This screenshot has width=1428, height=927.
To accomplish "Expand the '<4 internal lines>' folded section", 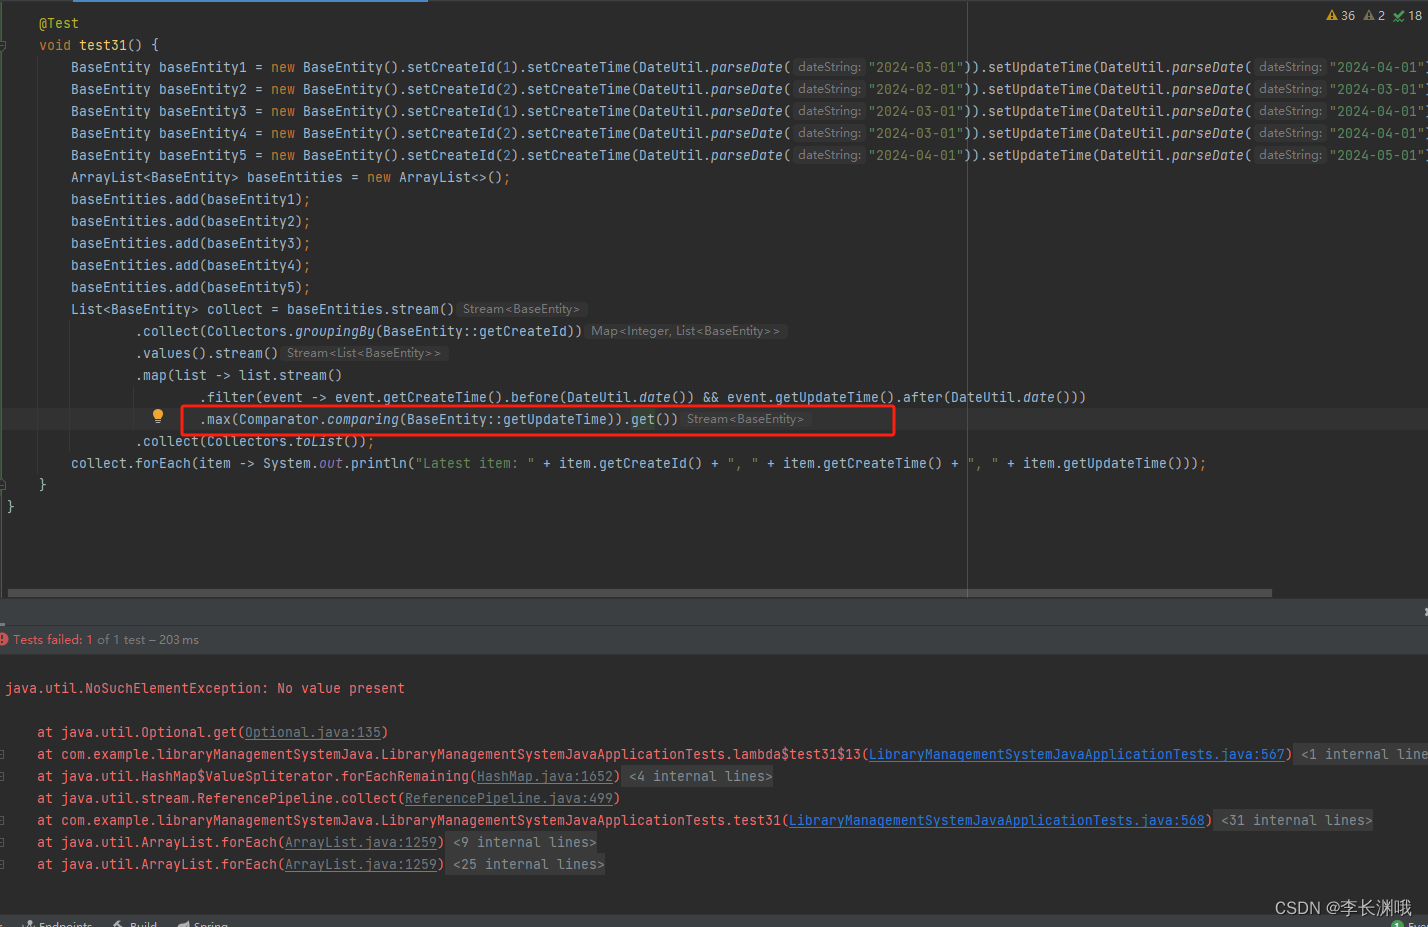I will (x=701, y=776).
